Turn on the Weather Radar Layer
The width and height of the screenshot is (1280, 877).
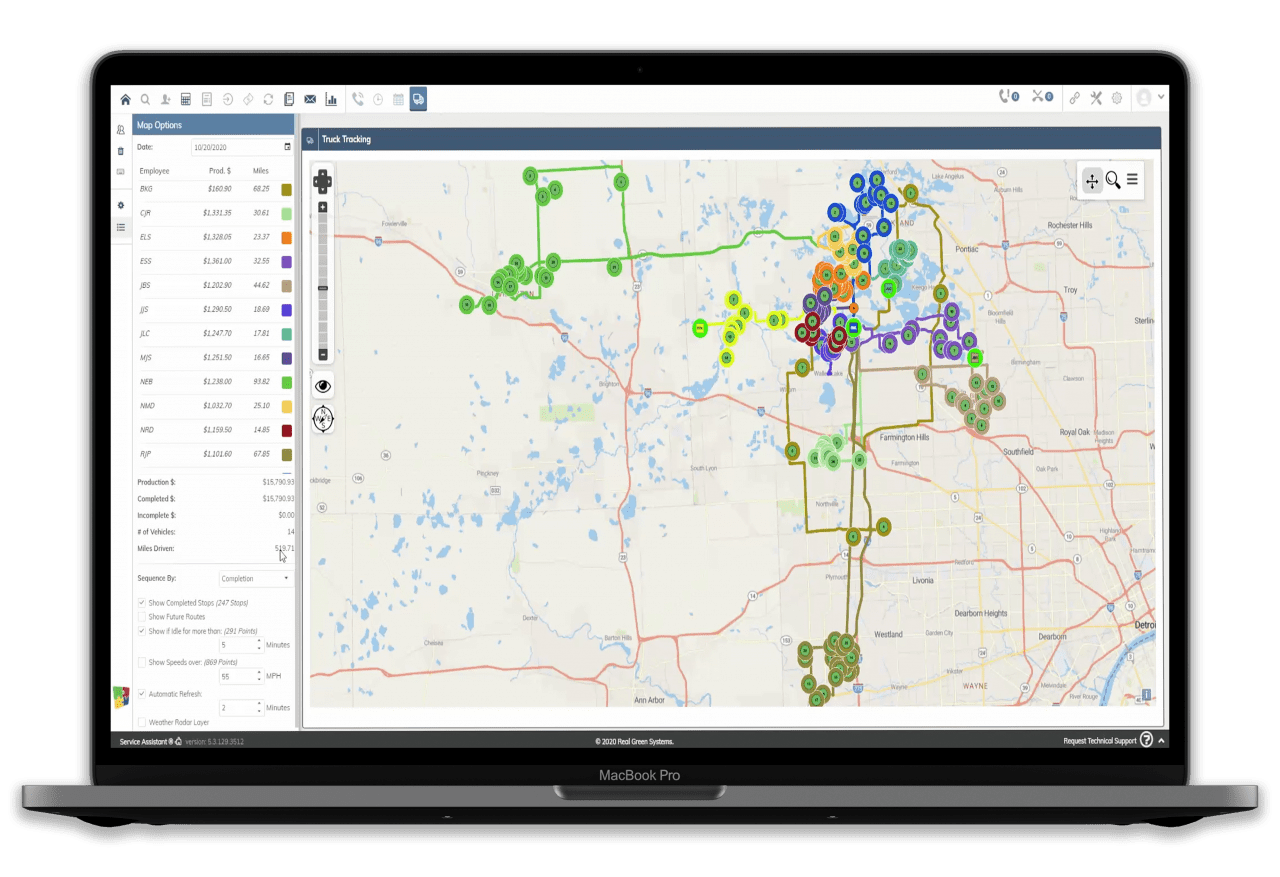click(141, 722)
